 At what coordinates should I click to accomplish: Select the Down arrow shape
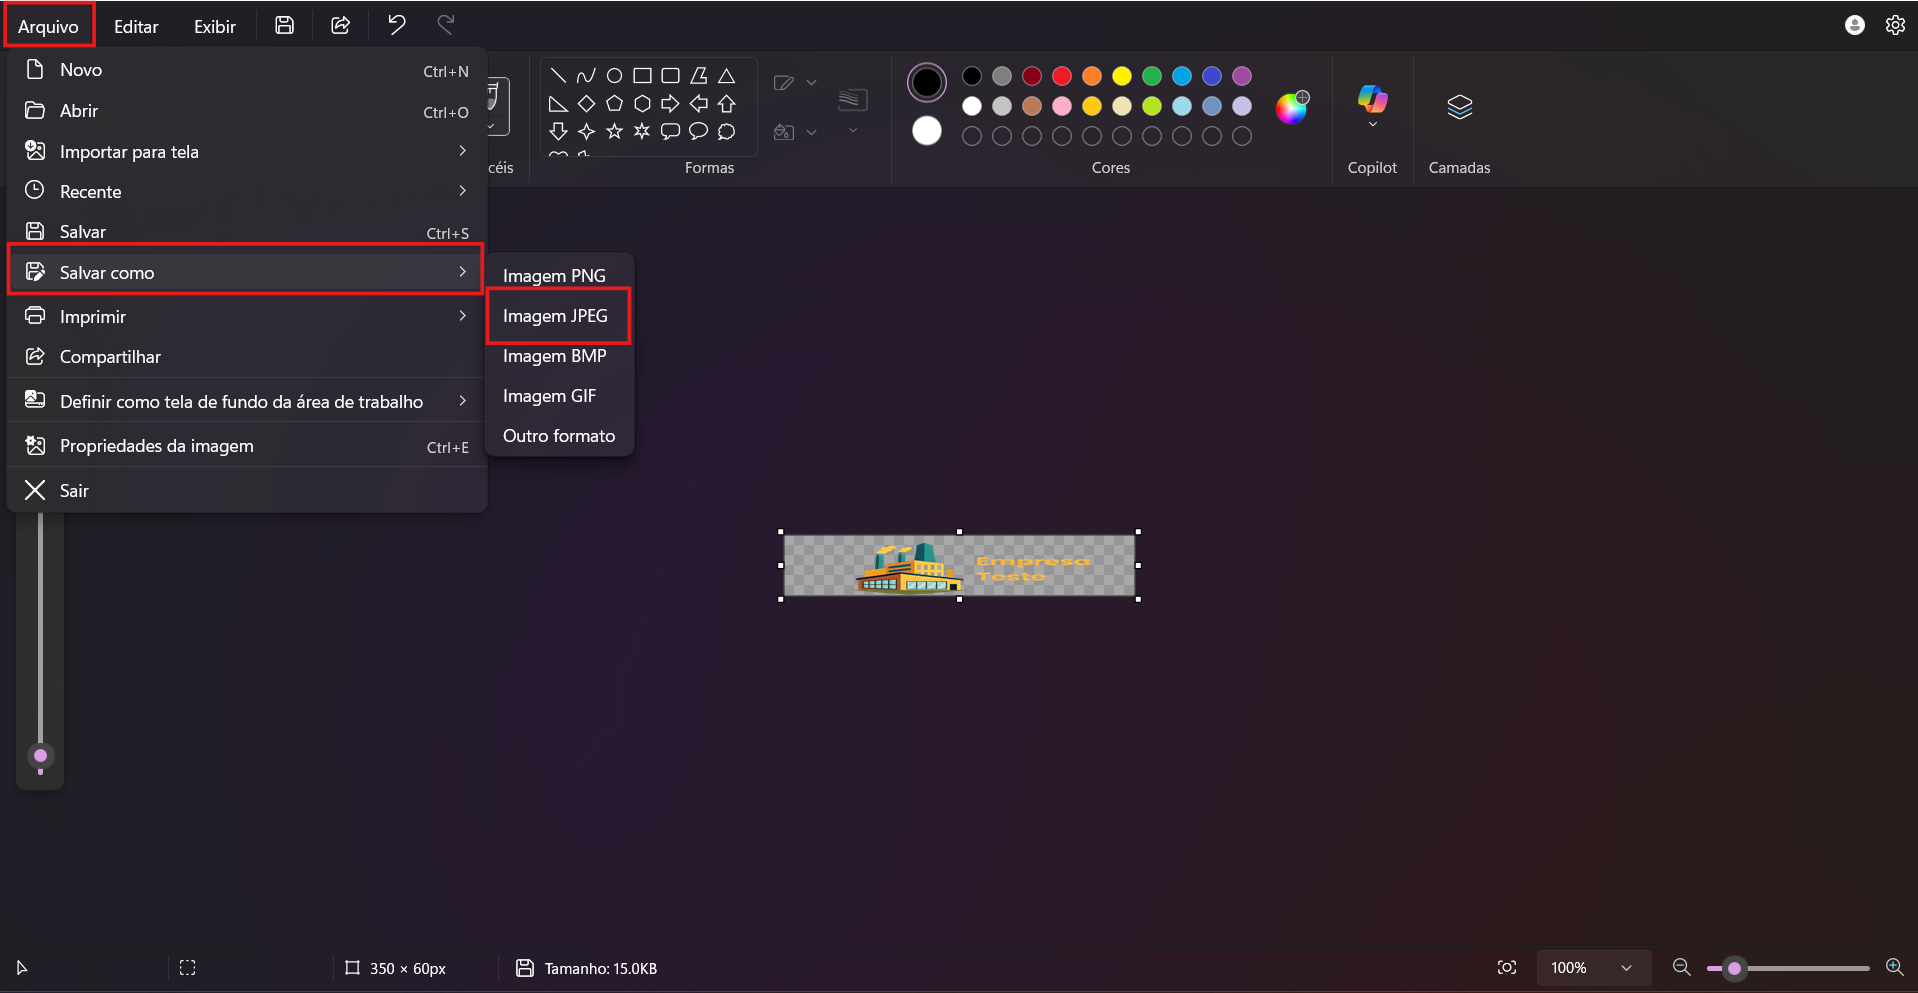click(x=558, y=131)
